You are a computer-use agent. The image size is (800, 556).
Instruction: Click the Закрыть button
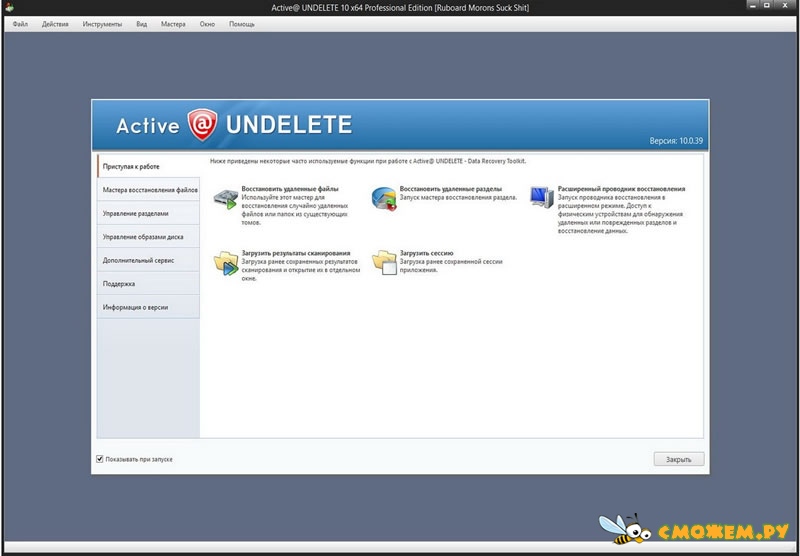[679, 459]
